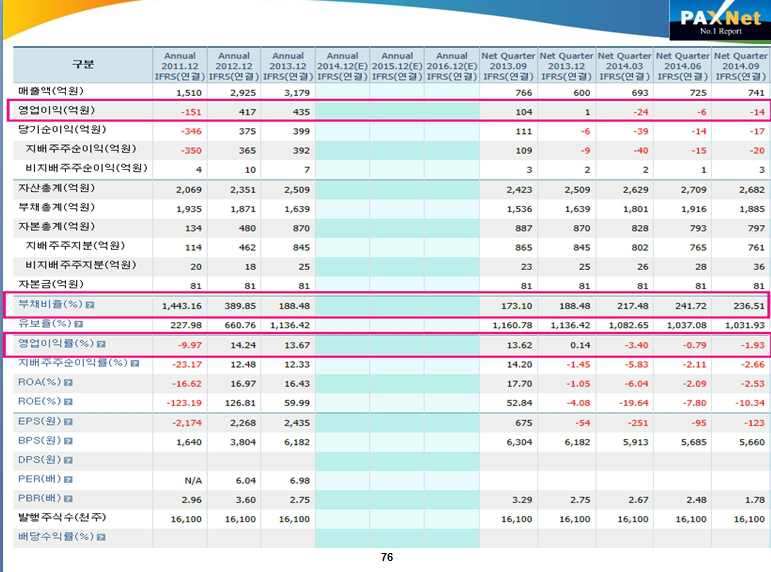Click the Net Quarter 2013.09 column header

click(508, 65)
